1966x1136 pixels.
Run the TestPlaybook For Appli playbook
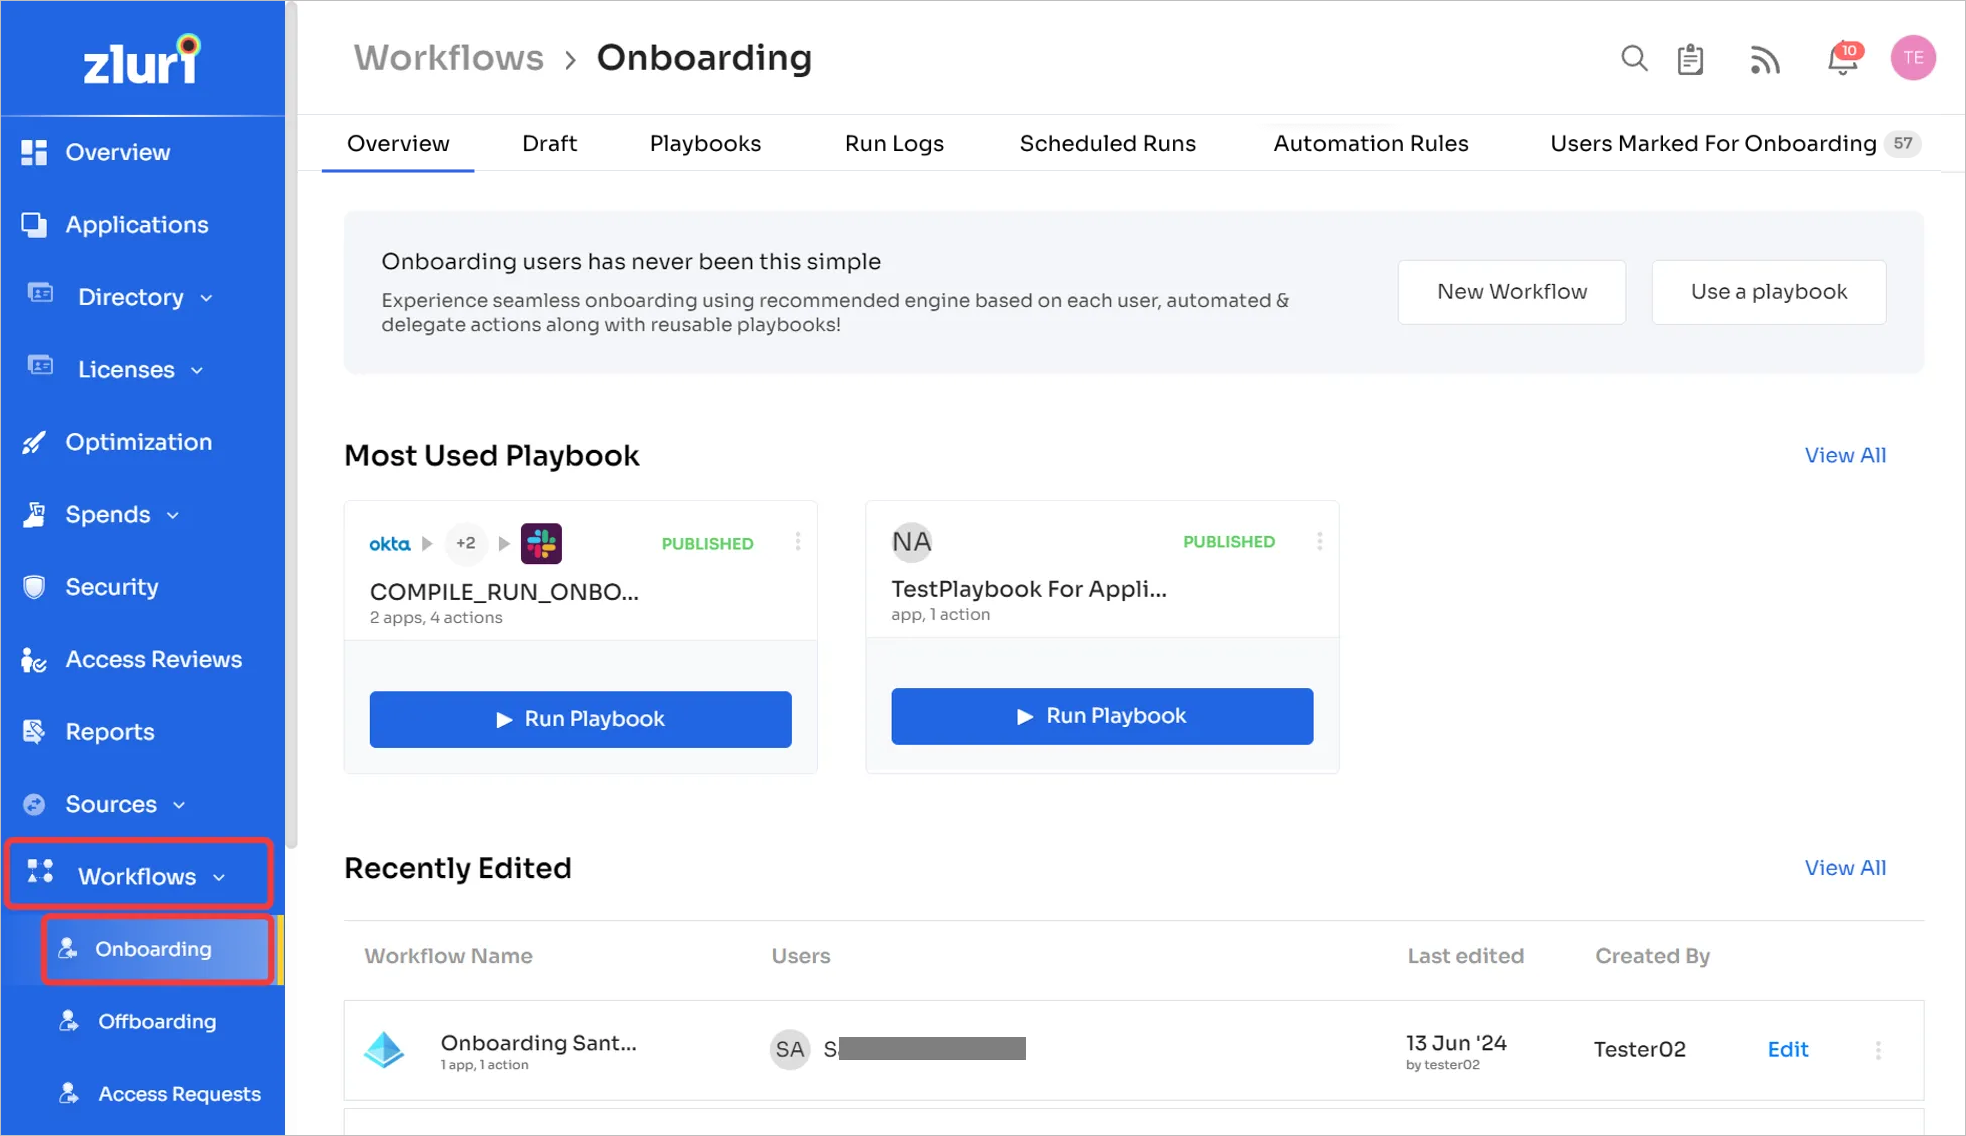click(x=1101, y=716)
